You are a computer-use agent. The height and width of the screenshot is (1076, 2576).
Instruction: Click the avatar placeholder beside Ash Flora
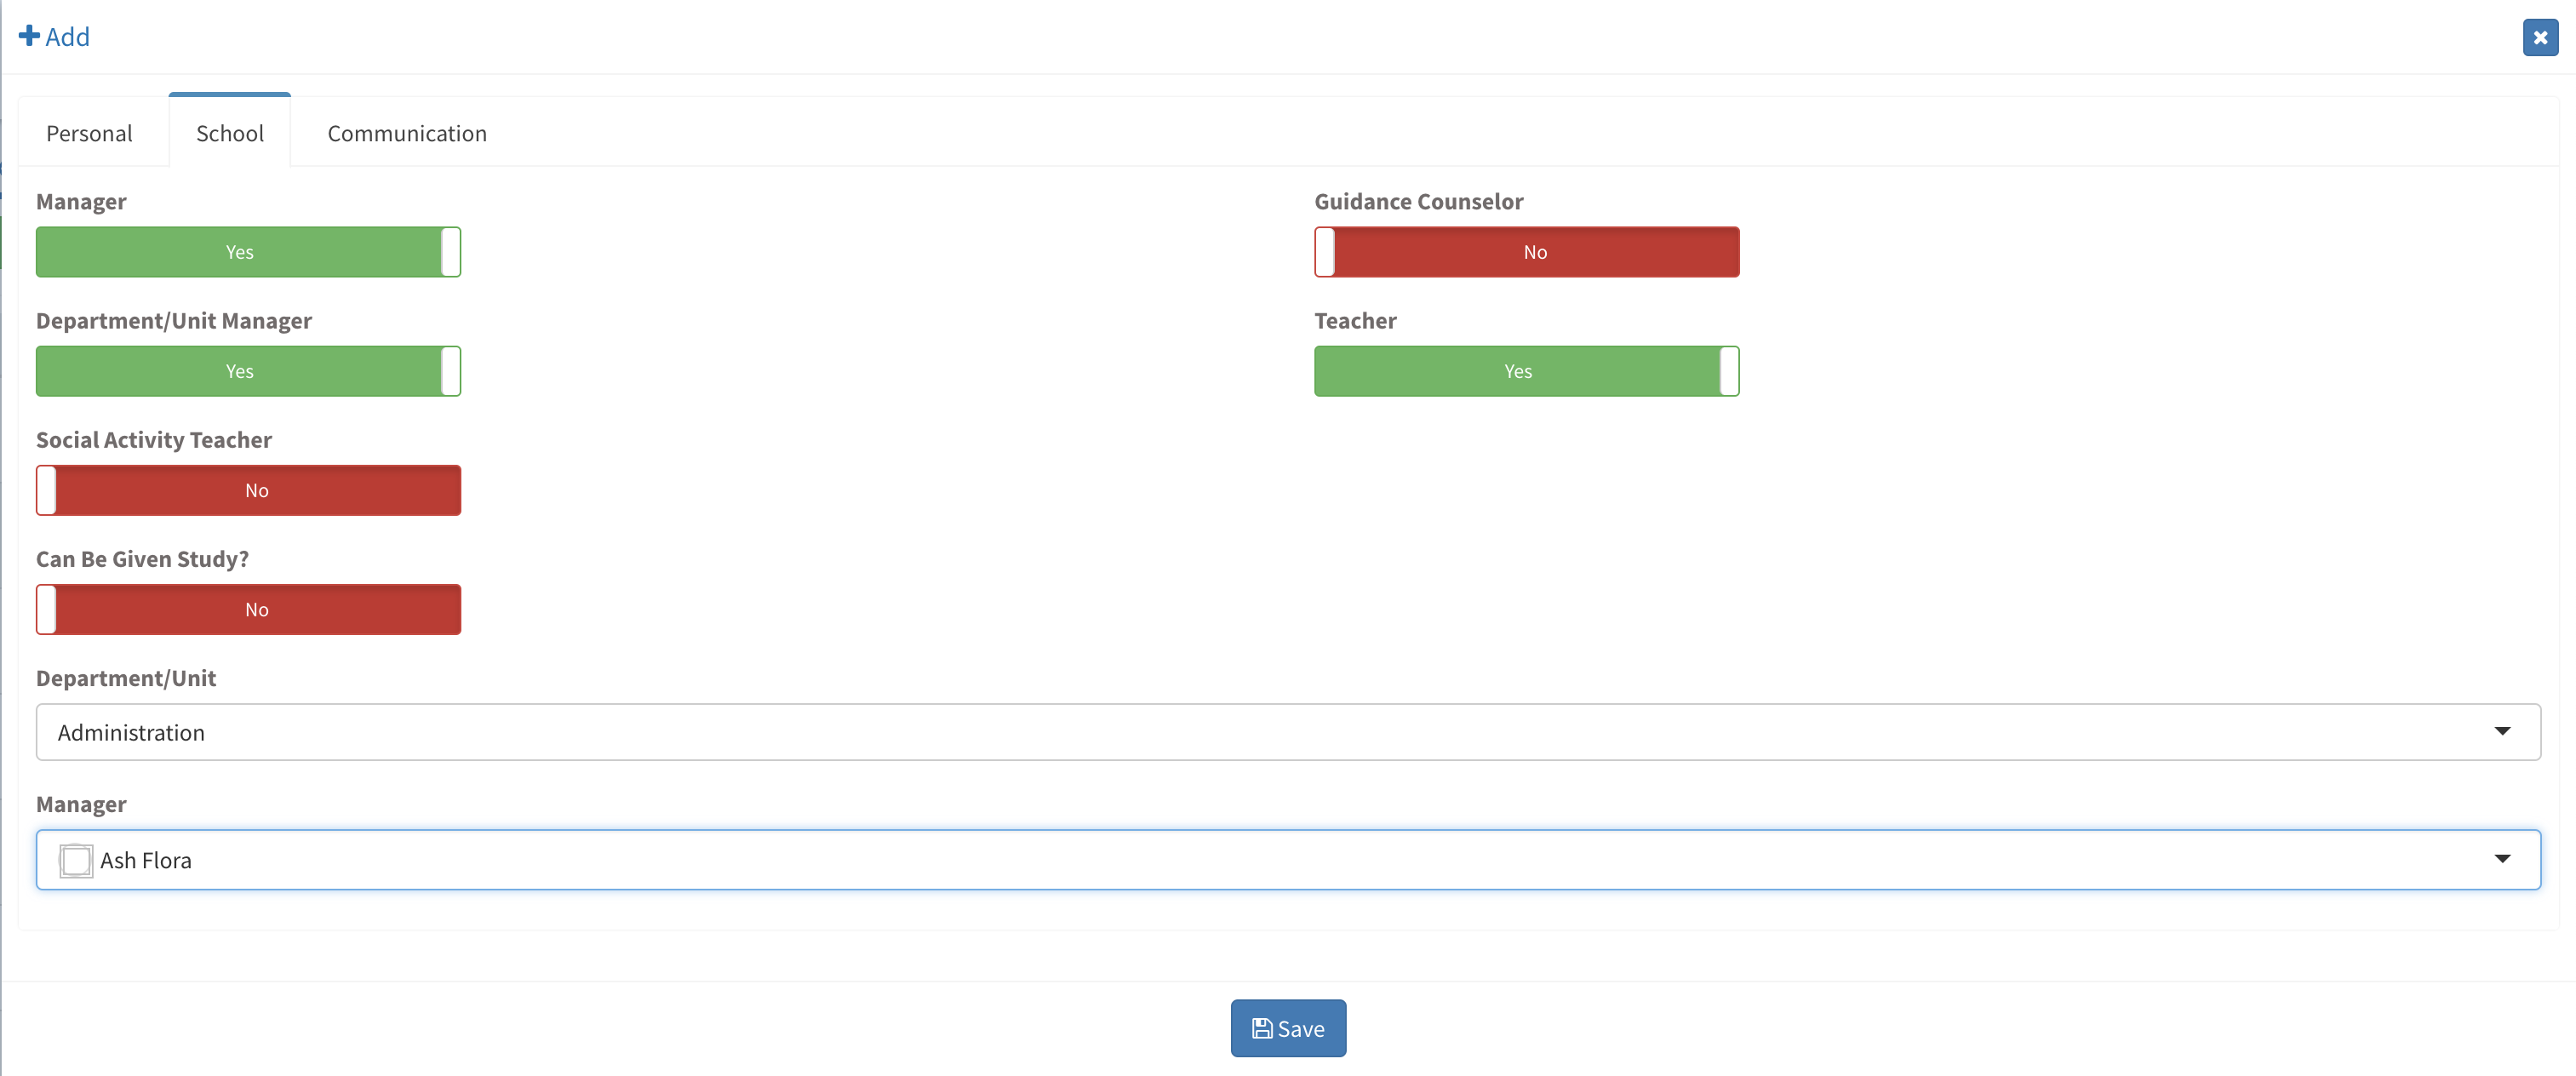click(76, 860)
